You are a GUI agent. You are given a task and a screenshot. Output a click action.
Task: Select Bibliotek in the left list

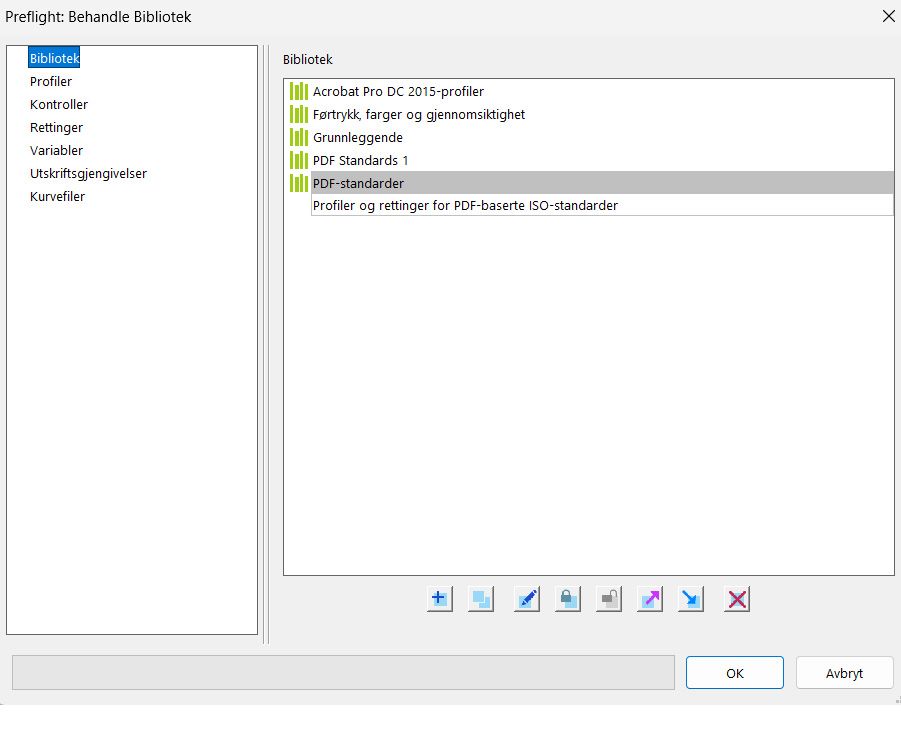(x=55, y=58)
